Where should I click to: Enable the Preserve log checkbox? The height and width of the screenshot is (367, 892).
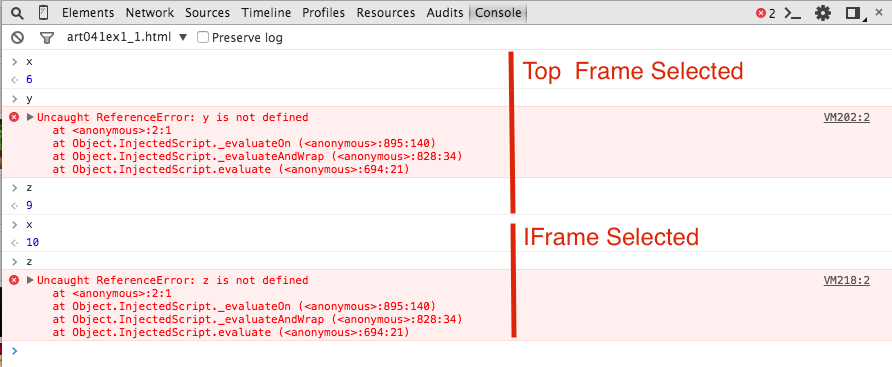(203, 38)
